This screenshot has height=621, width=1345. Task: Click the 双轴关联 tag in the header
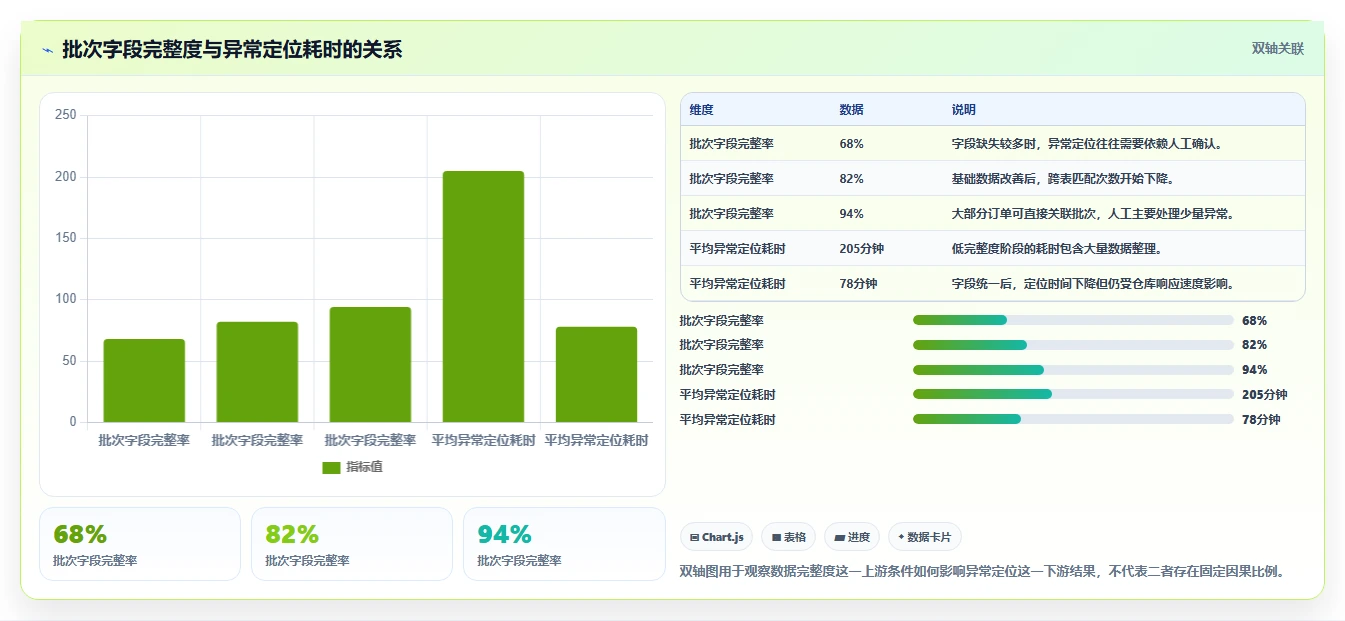(x=1277, y=48)
